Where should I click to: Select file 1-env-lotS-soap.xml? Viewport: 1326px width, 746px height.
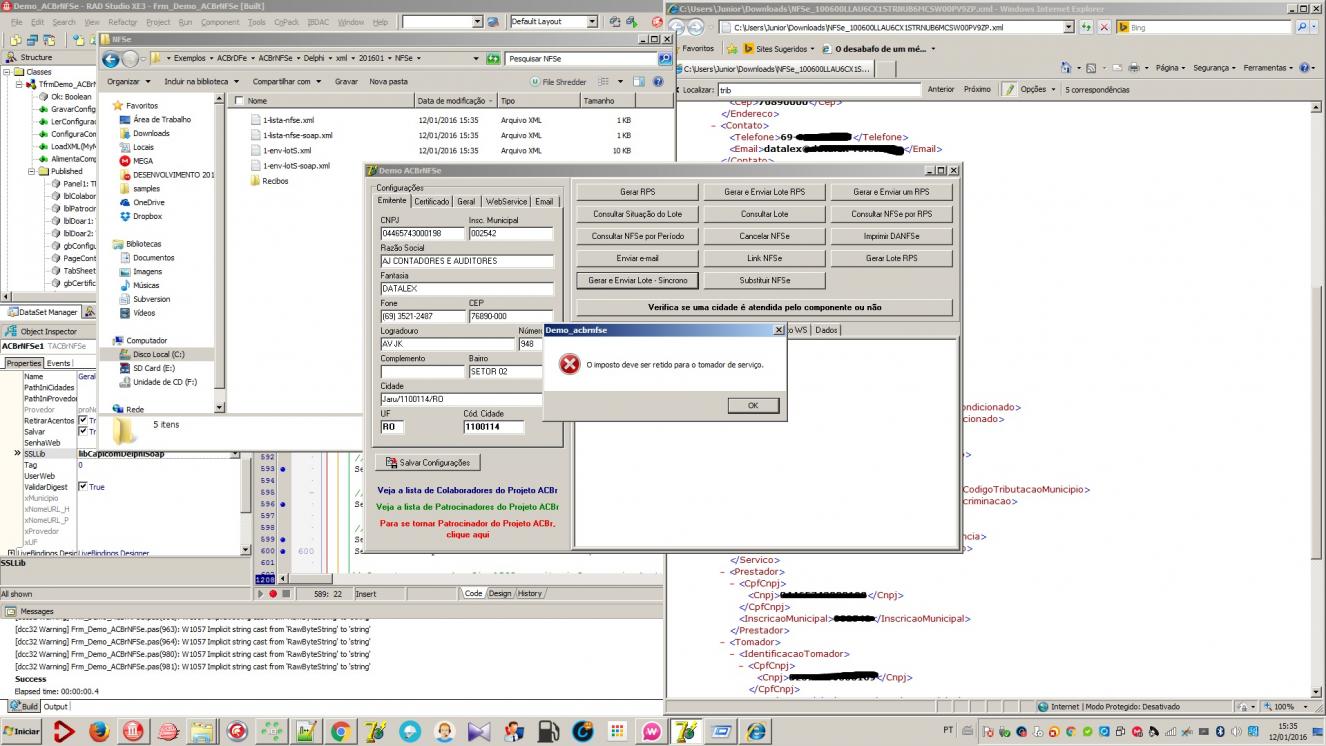(x=296, y=165)
